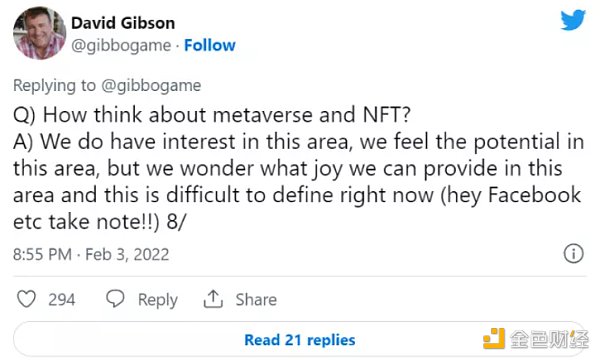Viewport: 600px width, 360px height.
Task: Click the share upload arrow icon
Action: 213,299
